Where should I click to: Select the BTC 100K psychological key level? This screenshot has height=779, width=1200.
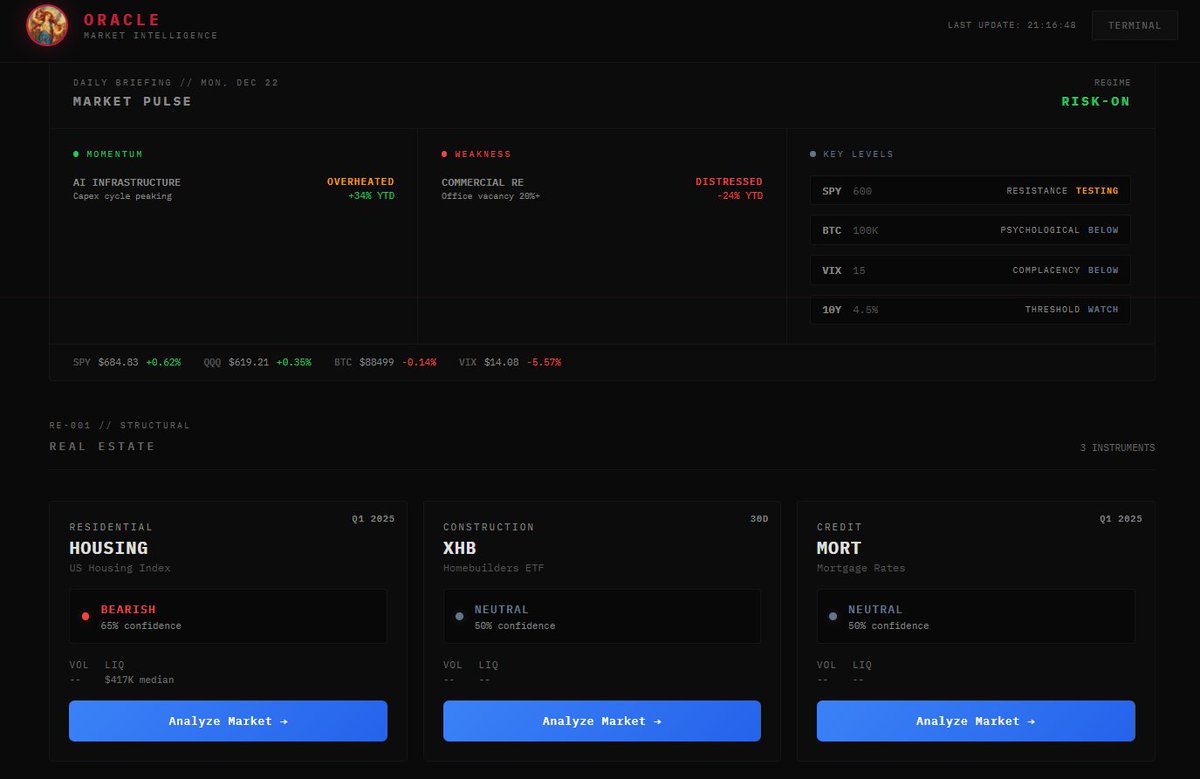[970, 230]
